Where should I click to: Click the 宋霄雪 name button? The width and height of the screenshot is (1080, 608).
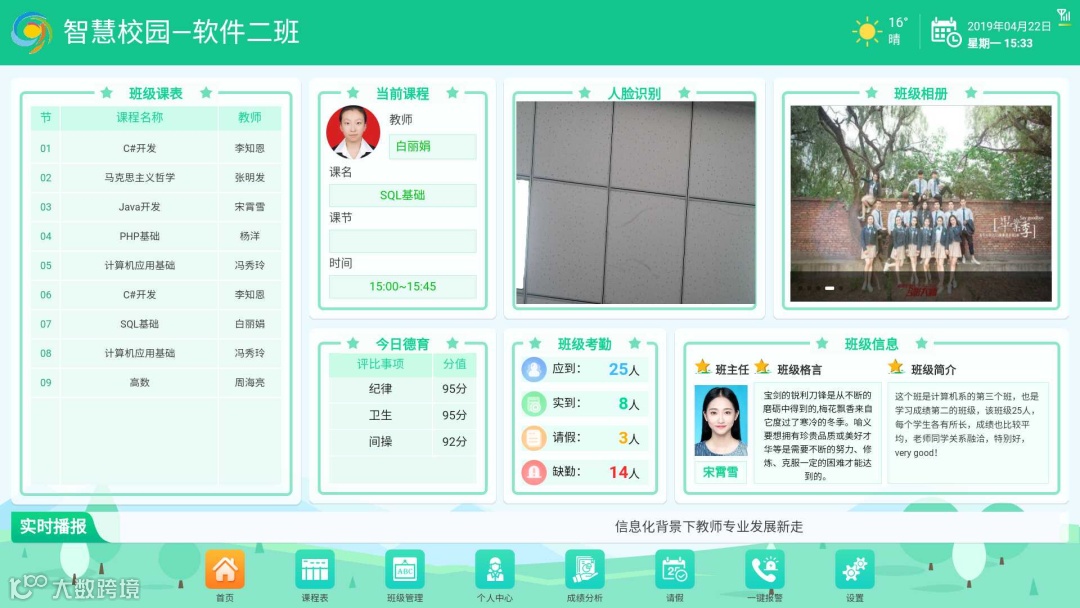(721, 472)
